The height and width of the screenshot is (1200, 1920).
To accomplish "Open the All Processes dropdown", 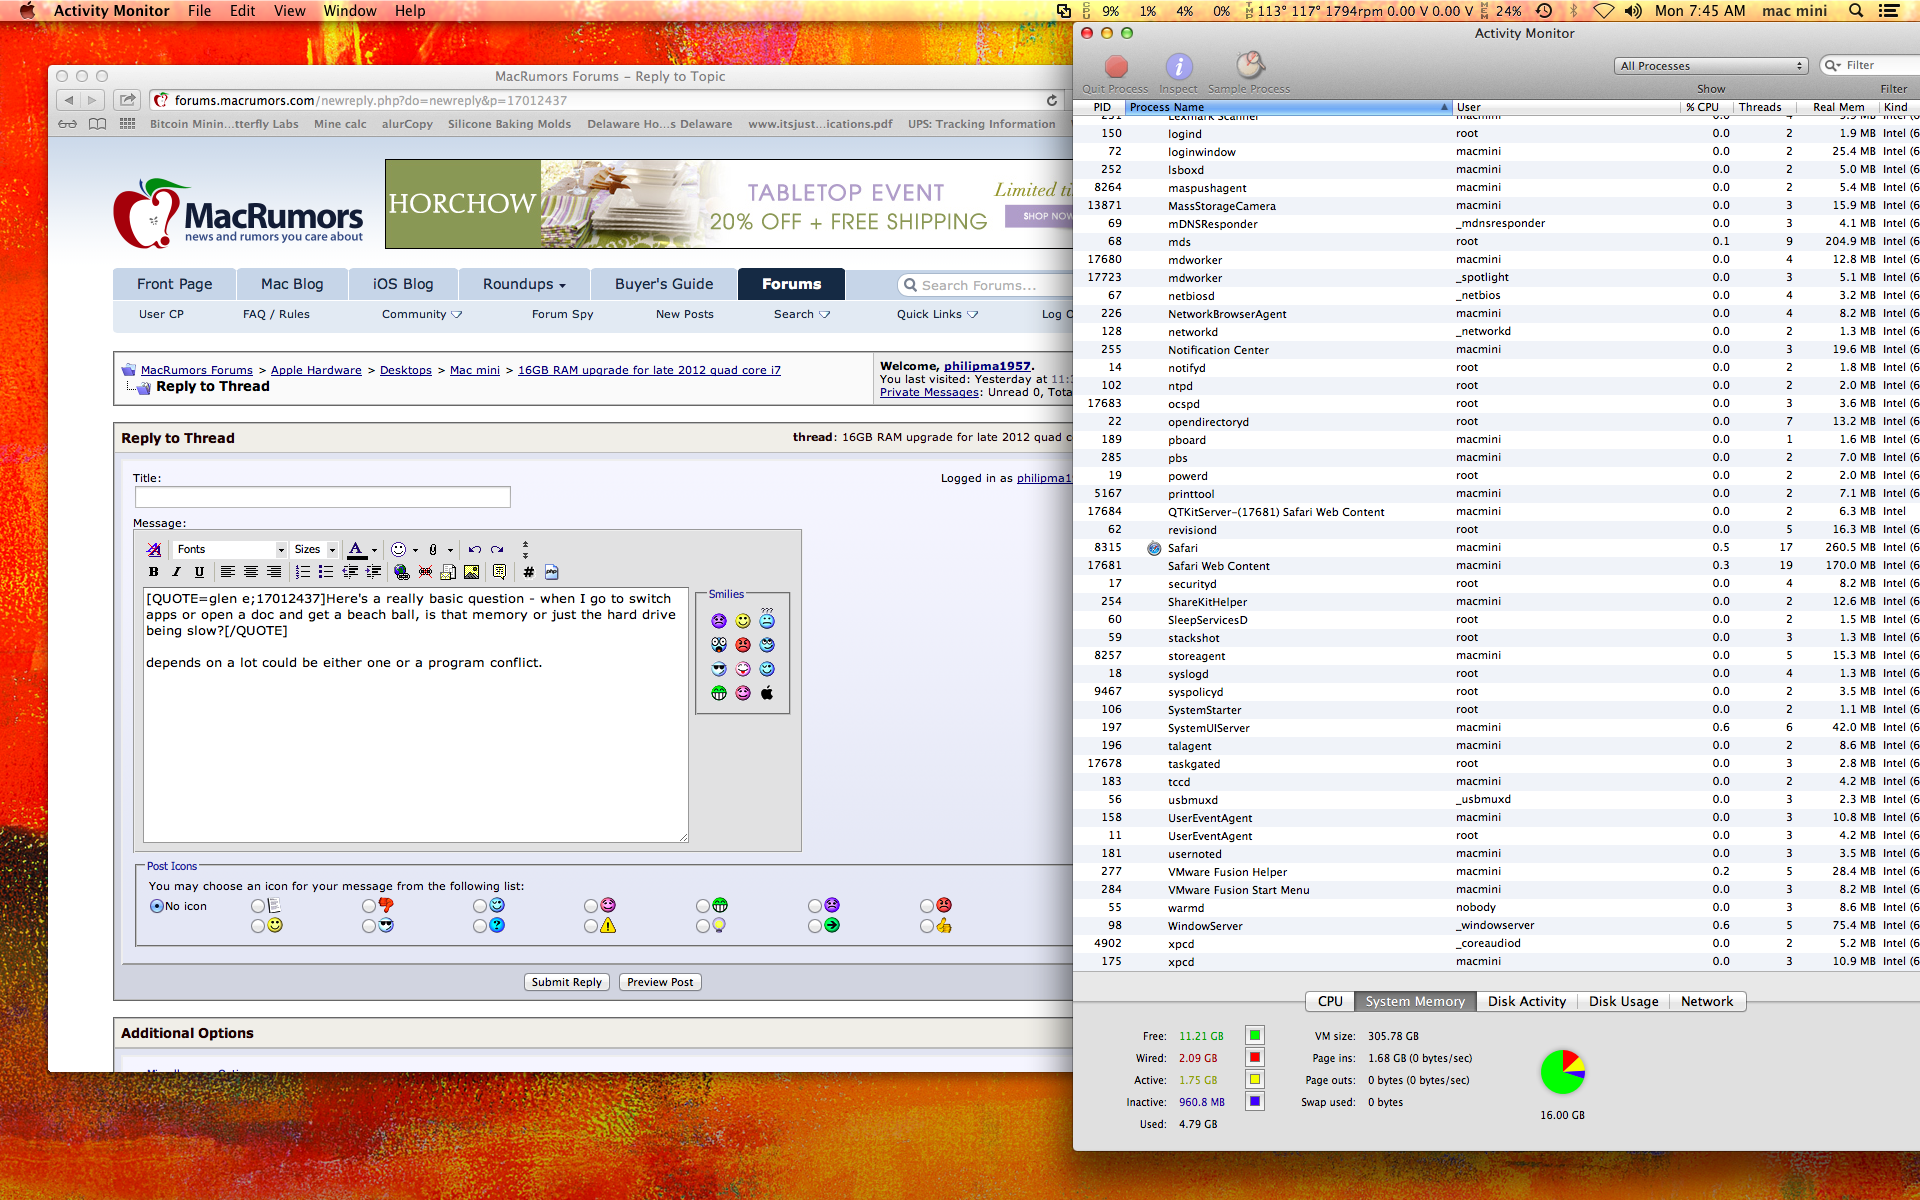I will coord(1710,66).
